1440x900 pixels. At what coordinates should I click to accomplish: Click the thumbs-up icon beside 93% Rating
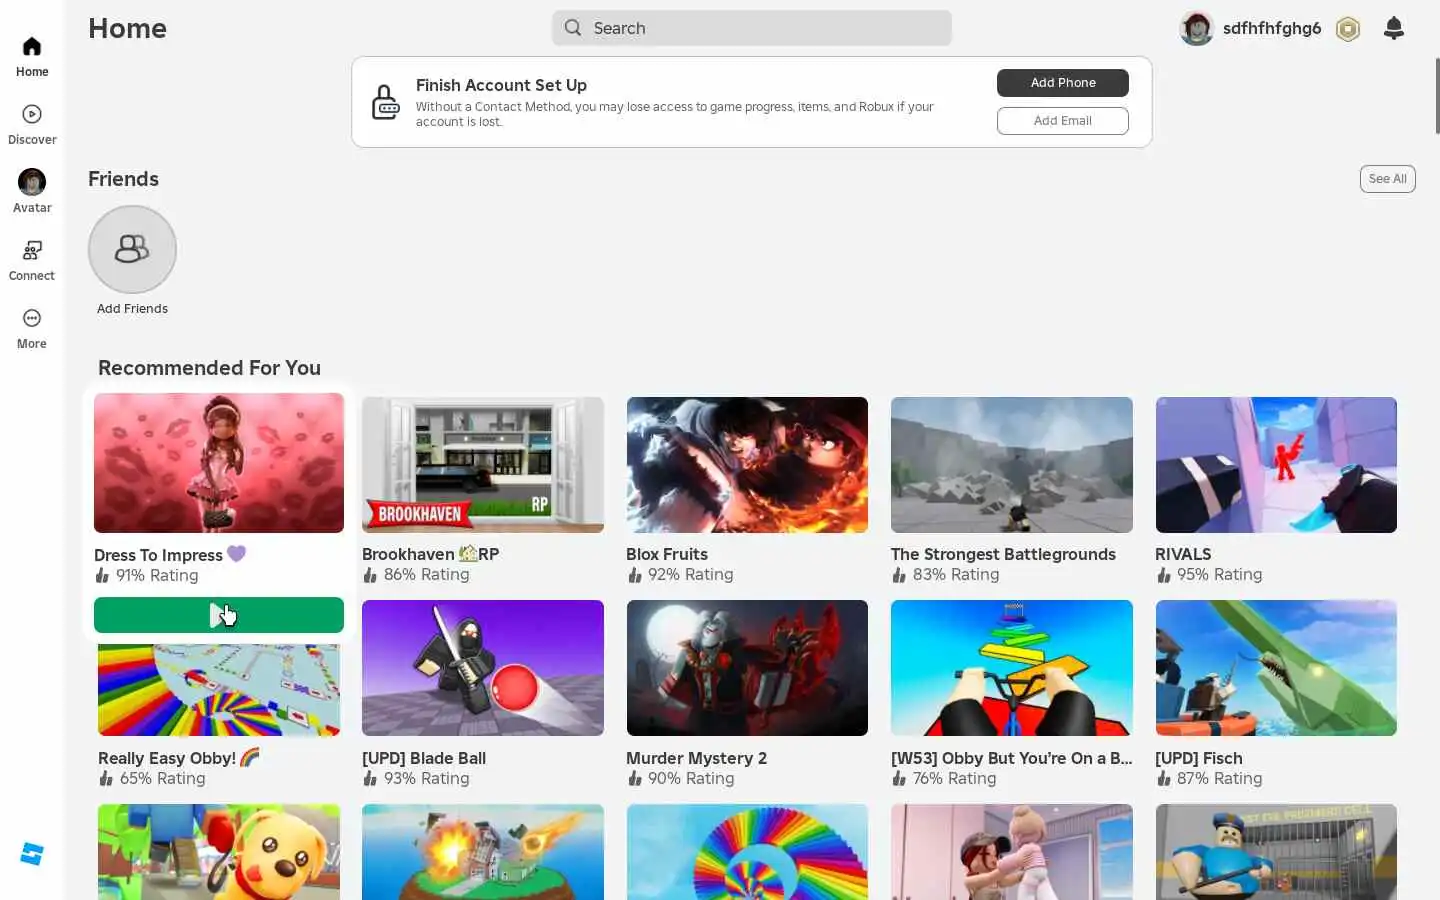tap(370, 778)
